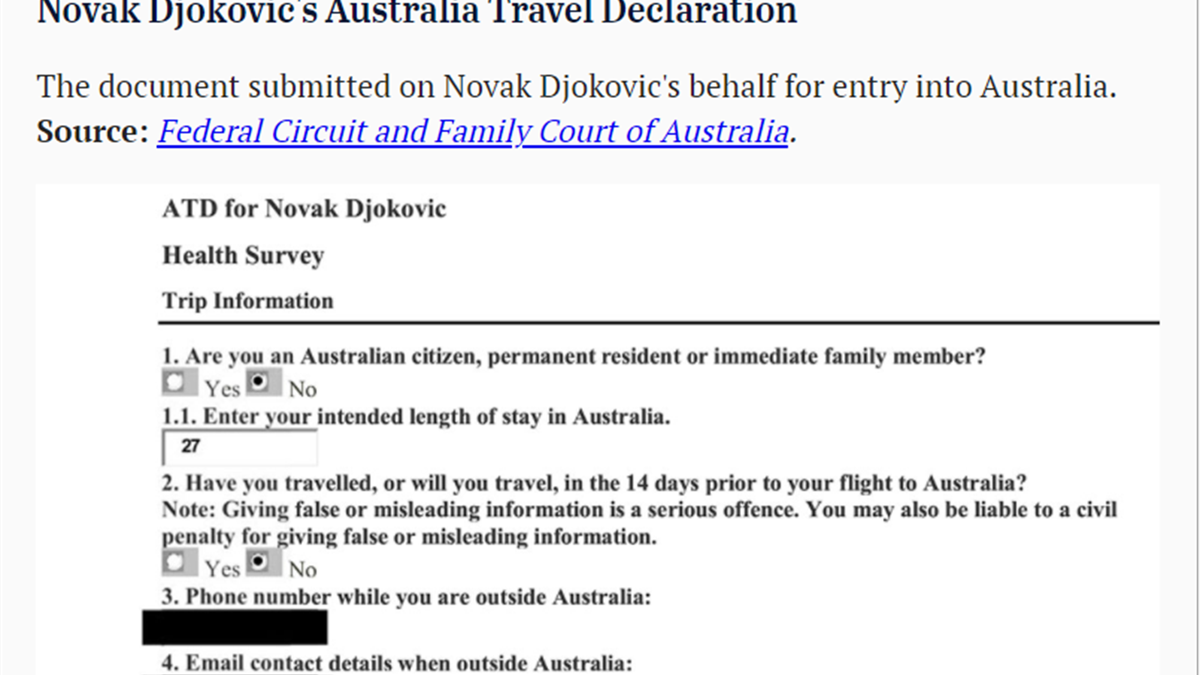
Task: Click the 'Email contact details' question label
Action: pyautogui.click(x=397, y=663)
